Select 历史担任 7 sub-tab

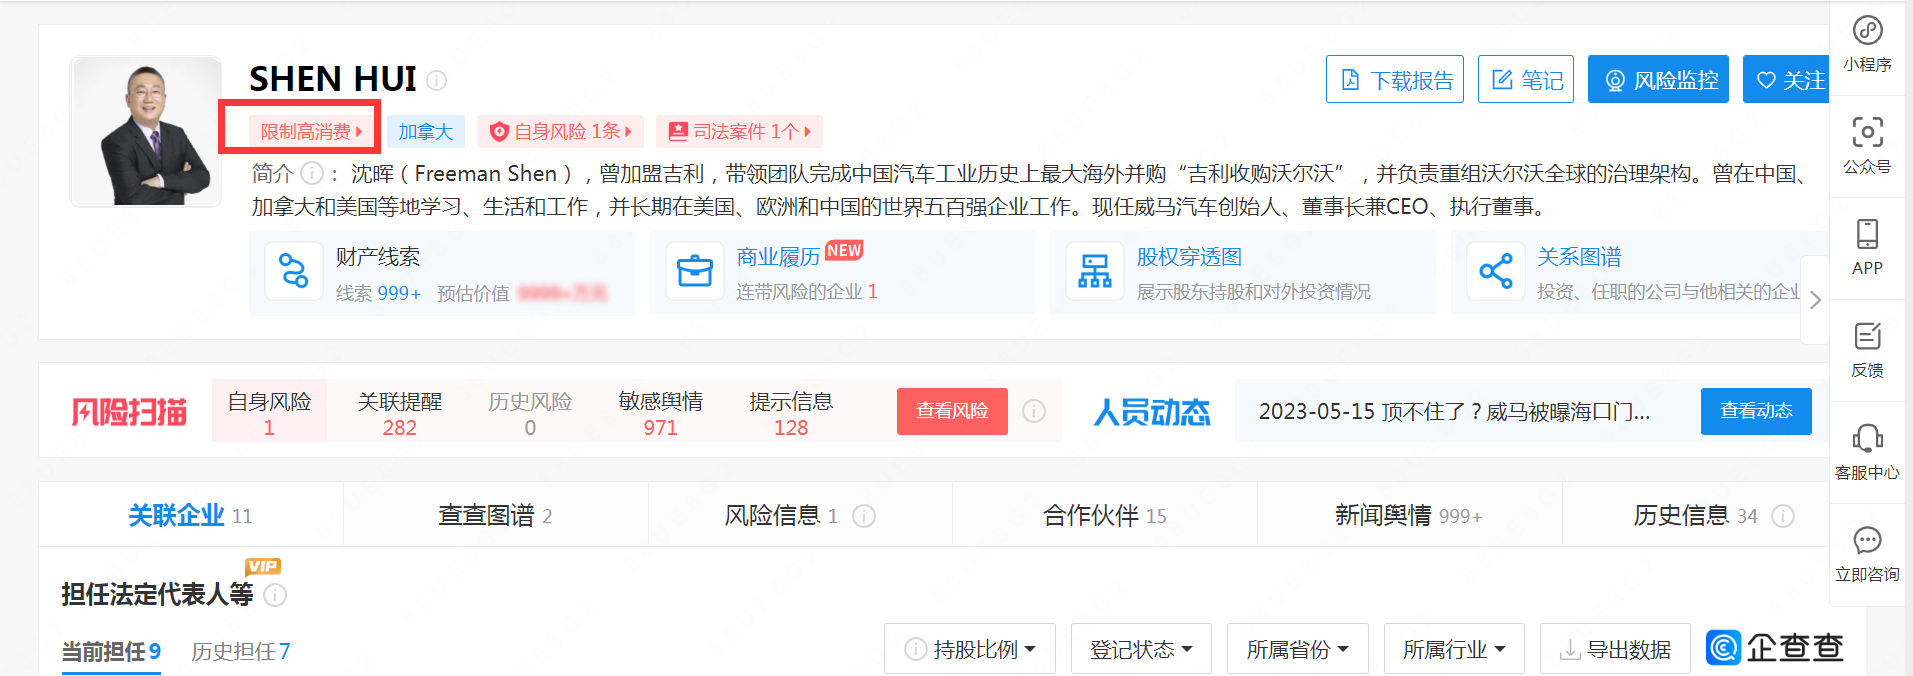pyautogui.click(x=241, y=652)
